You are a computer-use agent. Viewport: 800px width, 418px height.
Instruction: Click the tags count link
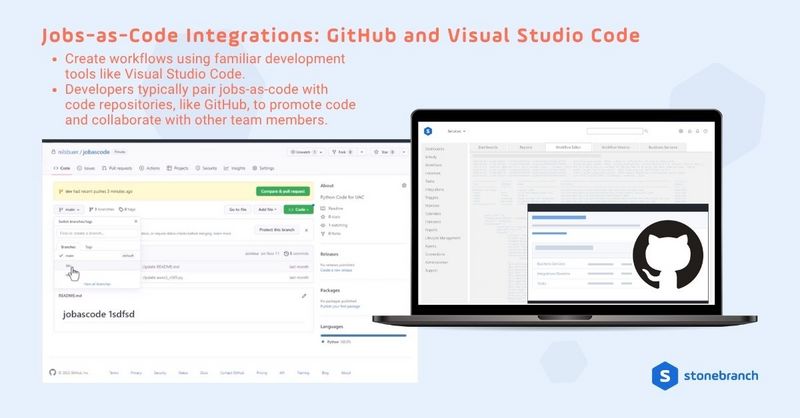[127, 209]
